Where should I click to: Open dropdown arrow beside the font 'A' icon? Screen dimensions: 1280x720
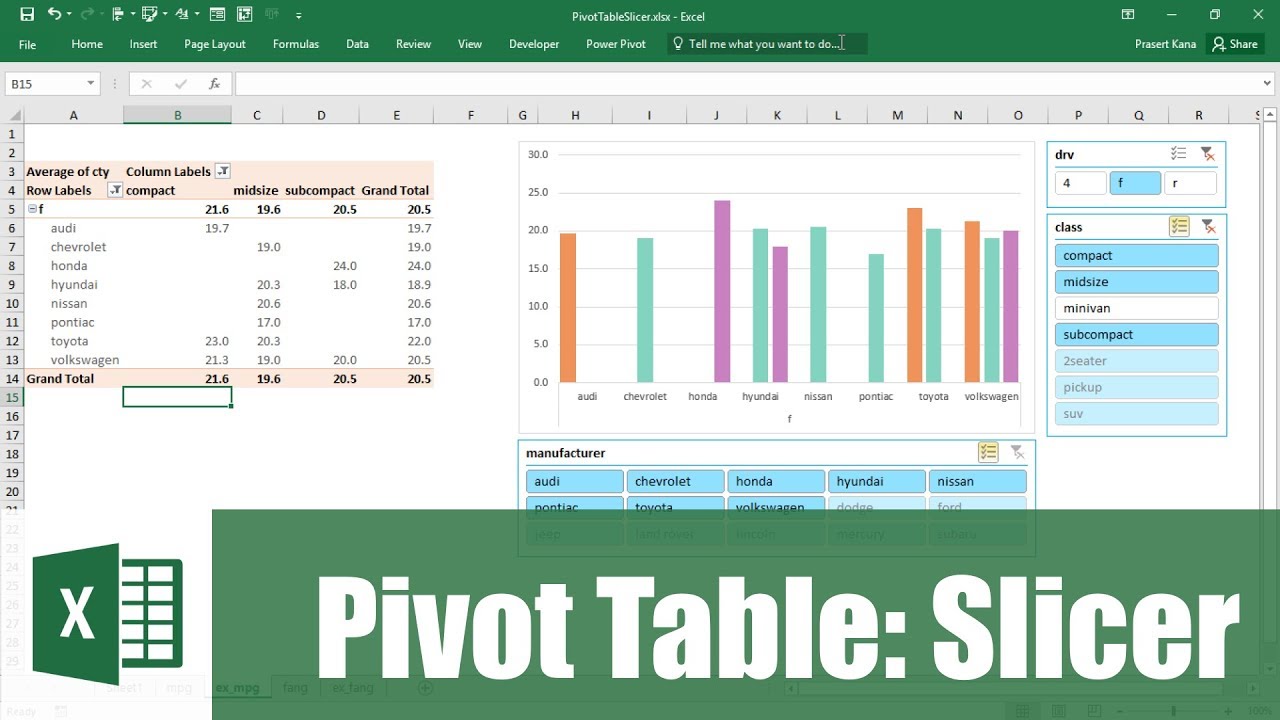(198, 15)
